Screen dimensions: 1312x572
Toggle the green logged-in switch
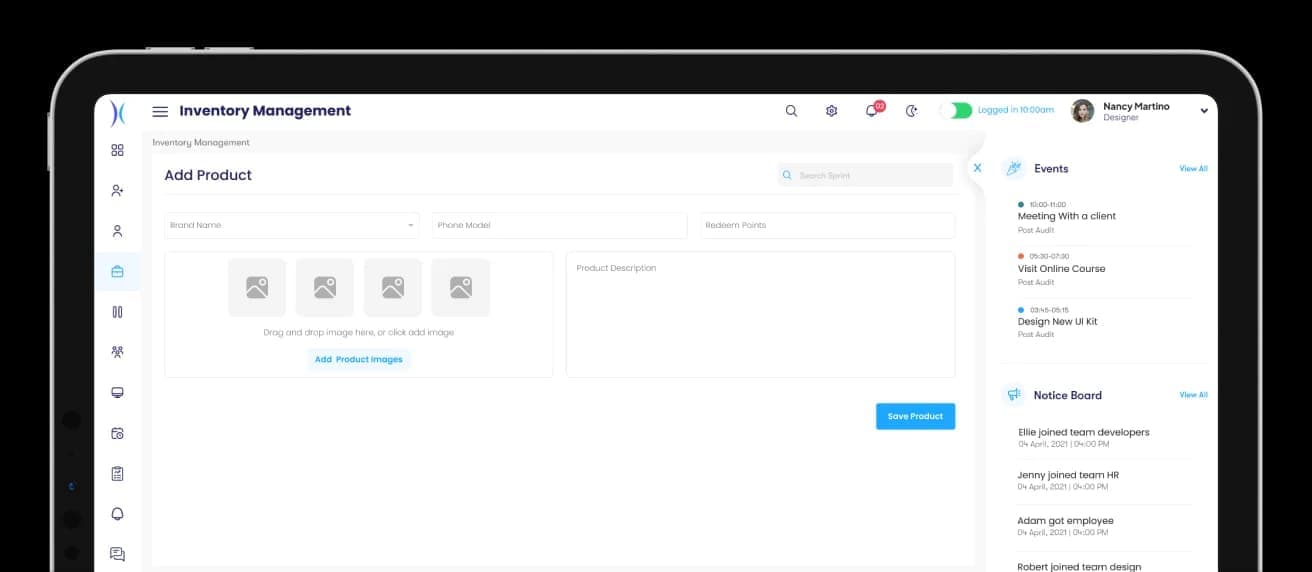pos(957,110)
